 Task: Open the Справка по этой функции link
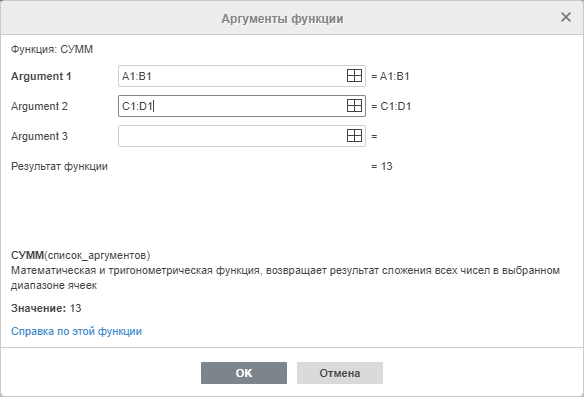(76, 331)
